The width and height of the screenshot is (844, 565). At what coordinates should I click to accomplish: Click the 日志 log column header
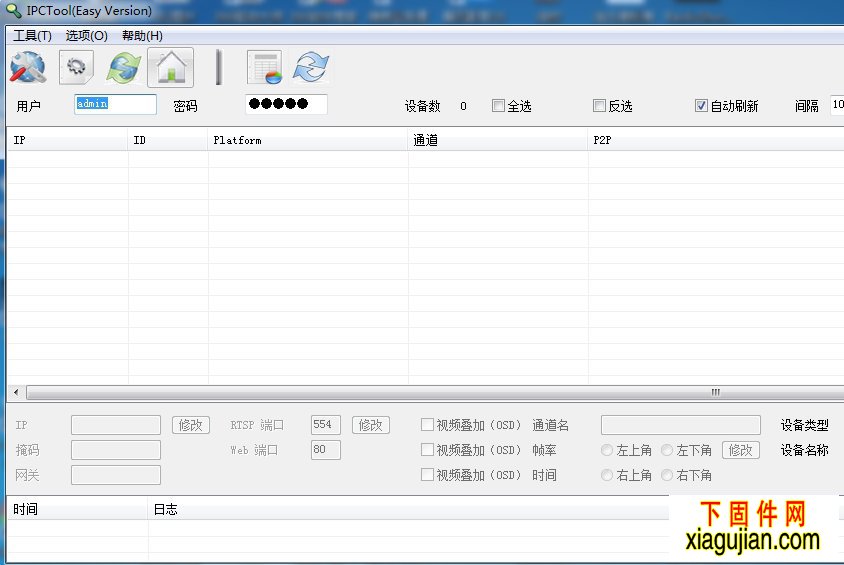pos(409,509)
